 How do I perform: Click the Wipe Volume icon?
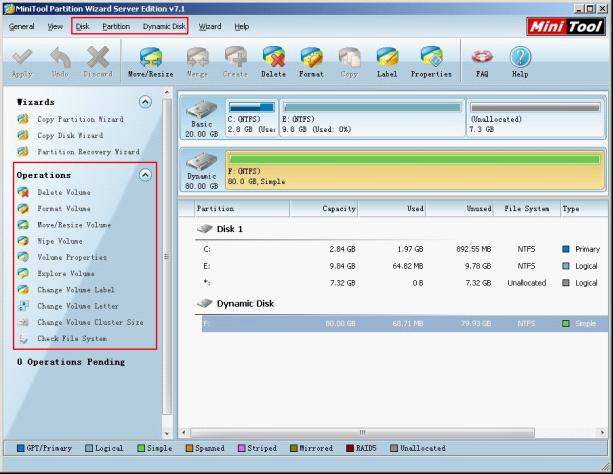pos(23,241)
